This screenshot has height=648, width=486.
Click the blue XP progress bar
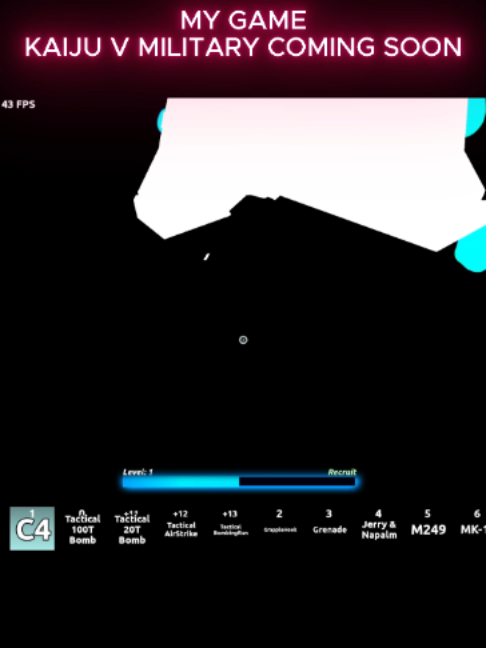(x=239, y=481)
